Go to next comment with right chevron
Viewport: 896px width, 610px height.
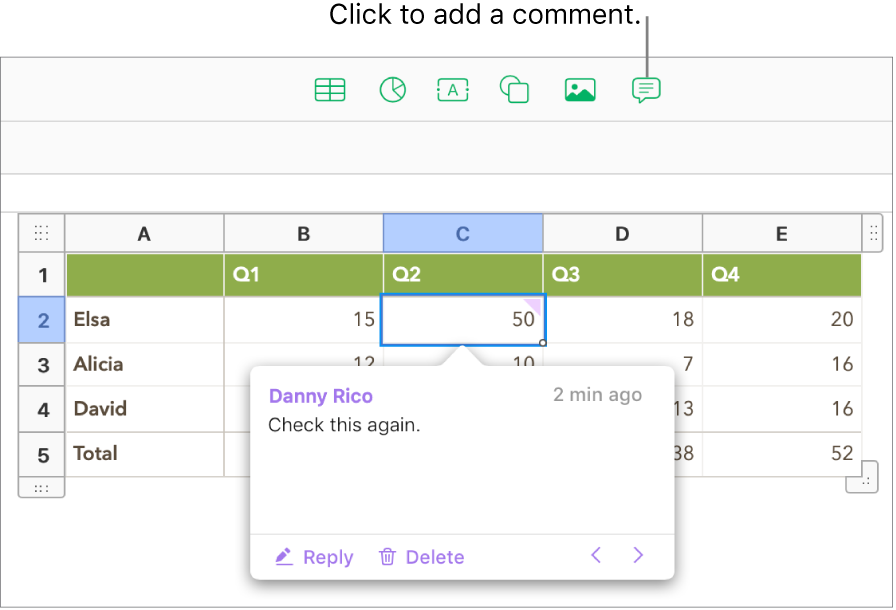pos(638,555)
